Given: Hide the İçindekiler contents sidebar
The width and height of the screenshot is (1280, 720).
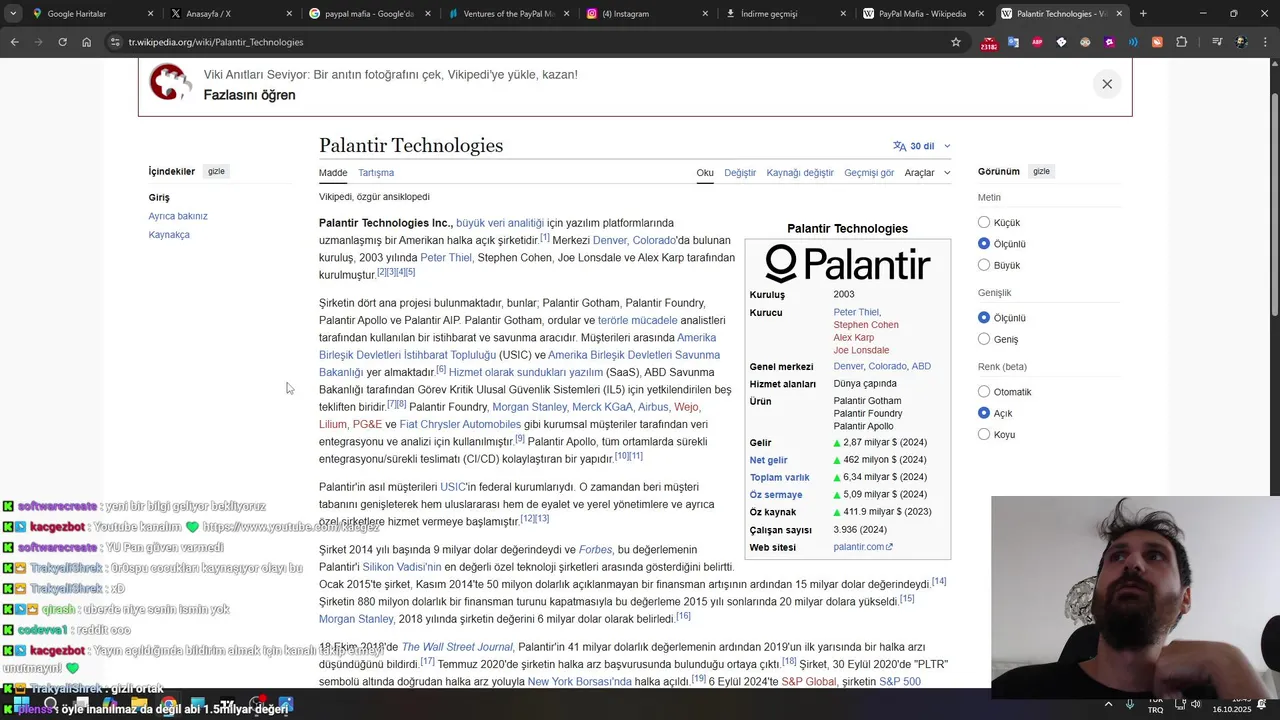Looking at the screenshot, I should tap(216, 171).
